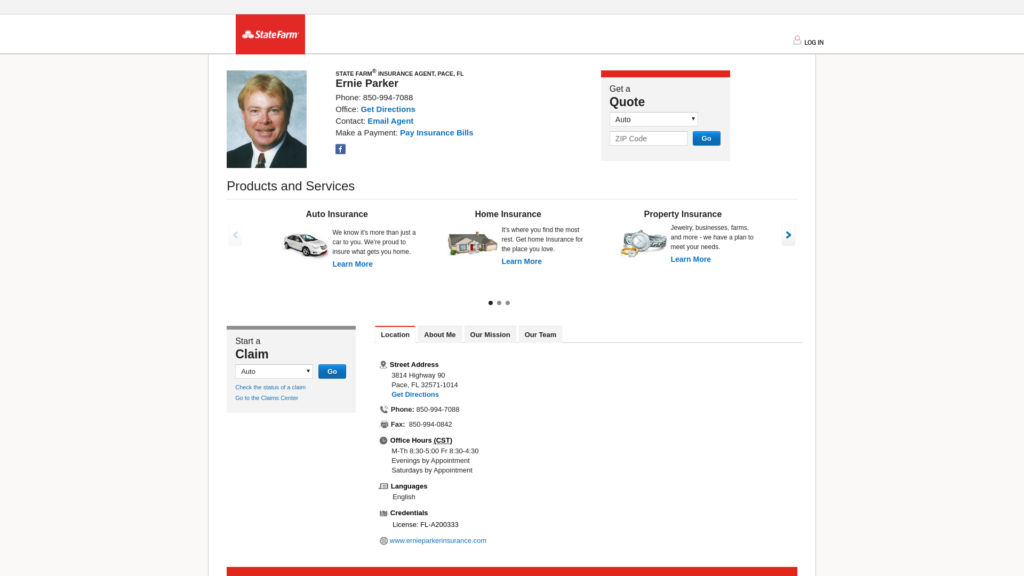1024x576 pixels.
Task: Open the Our Team tab
Action: click(x=540, y=335)
